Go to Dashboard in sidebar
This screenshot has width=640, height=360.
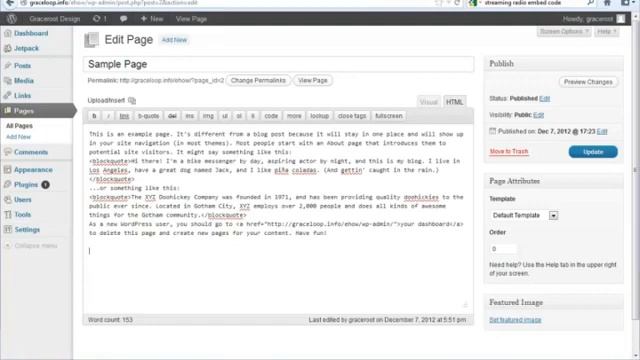coord(31,33)
